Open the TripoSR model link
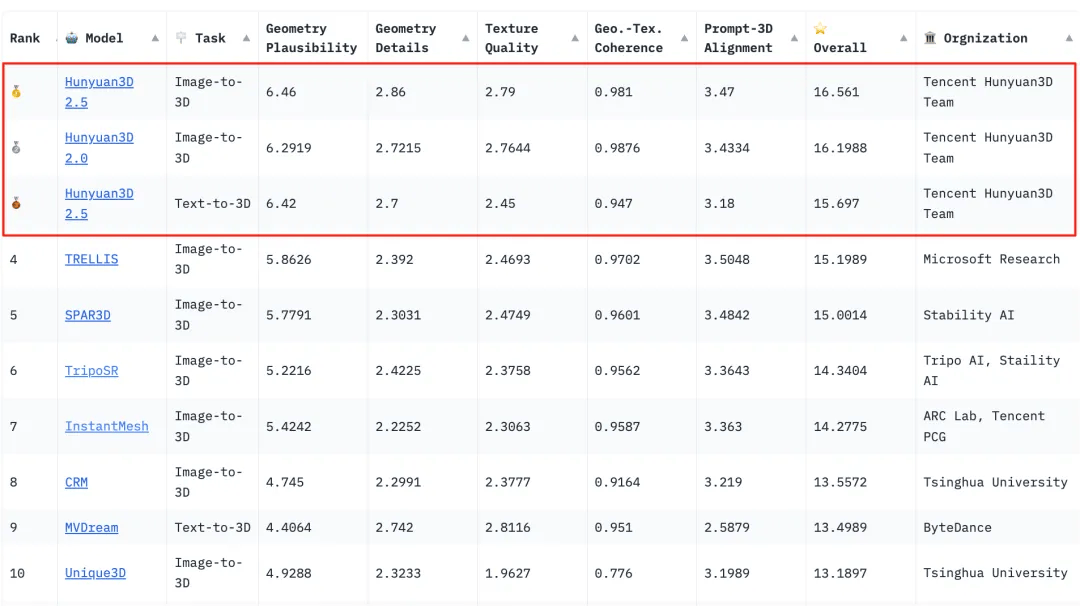 click(91, 371)
